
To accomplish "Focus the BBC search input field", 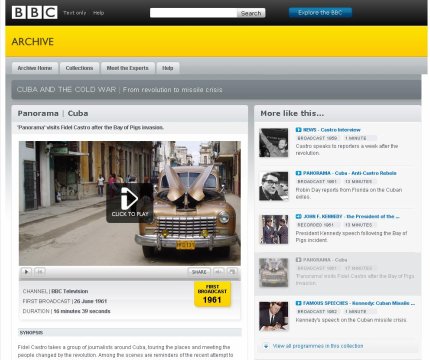I will point(193,13).
